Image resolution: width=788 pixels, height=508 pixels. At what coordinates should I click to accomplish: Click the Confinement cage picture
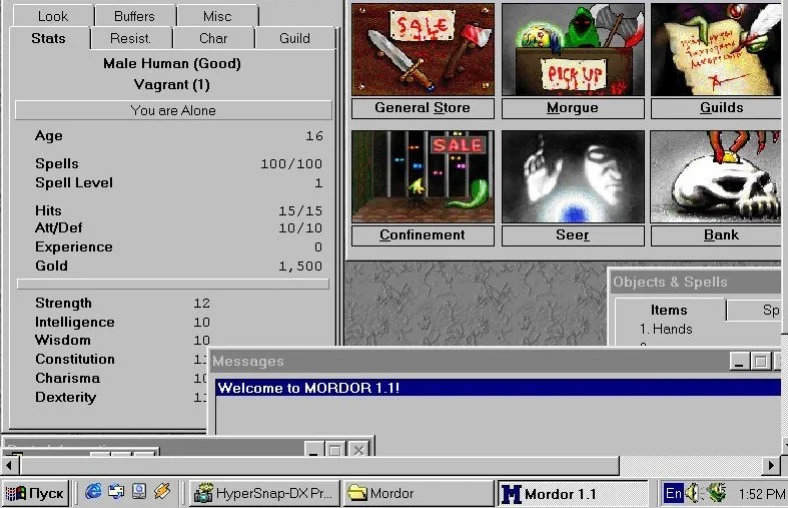coord(423,176)
